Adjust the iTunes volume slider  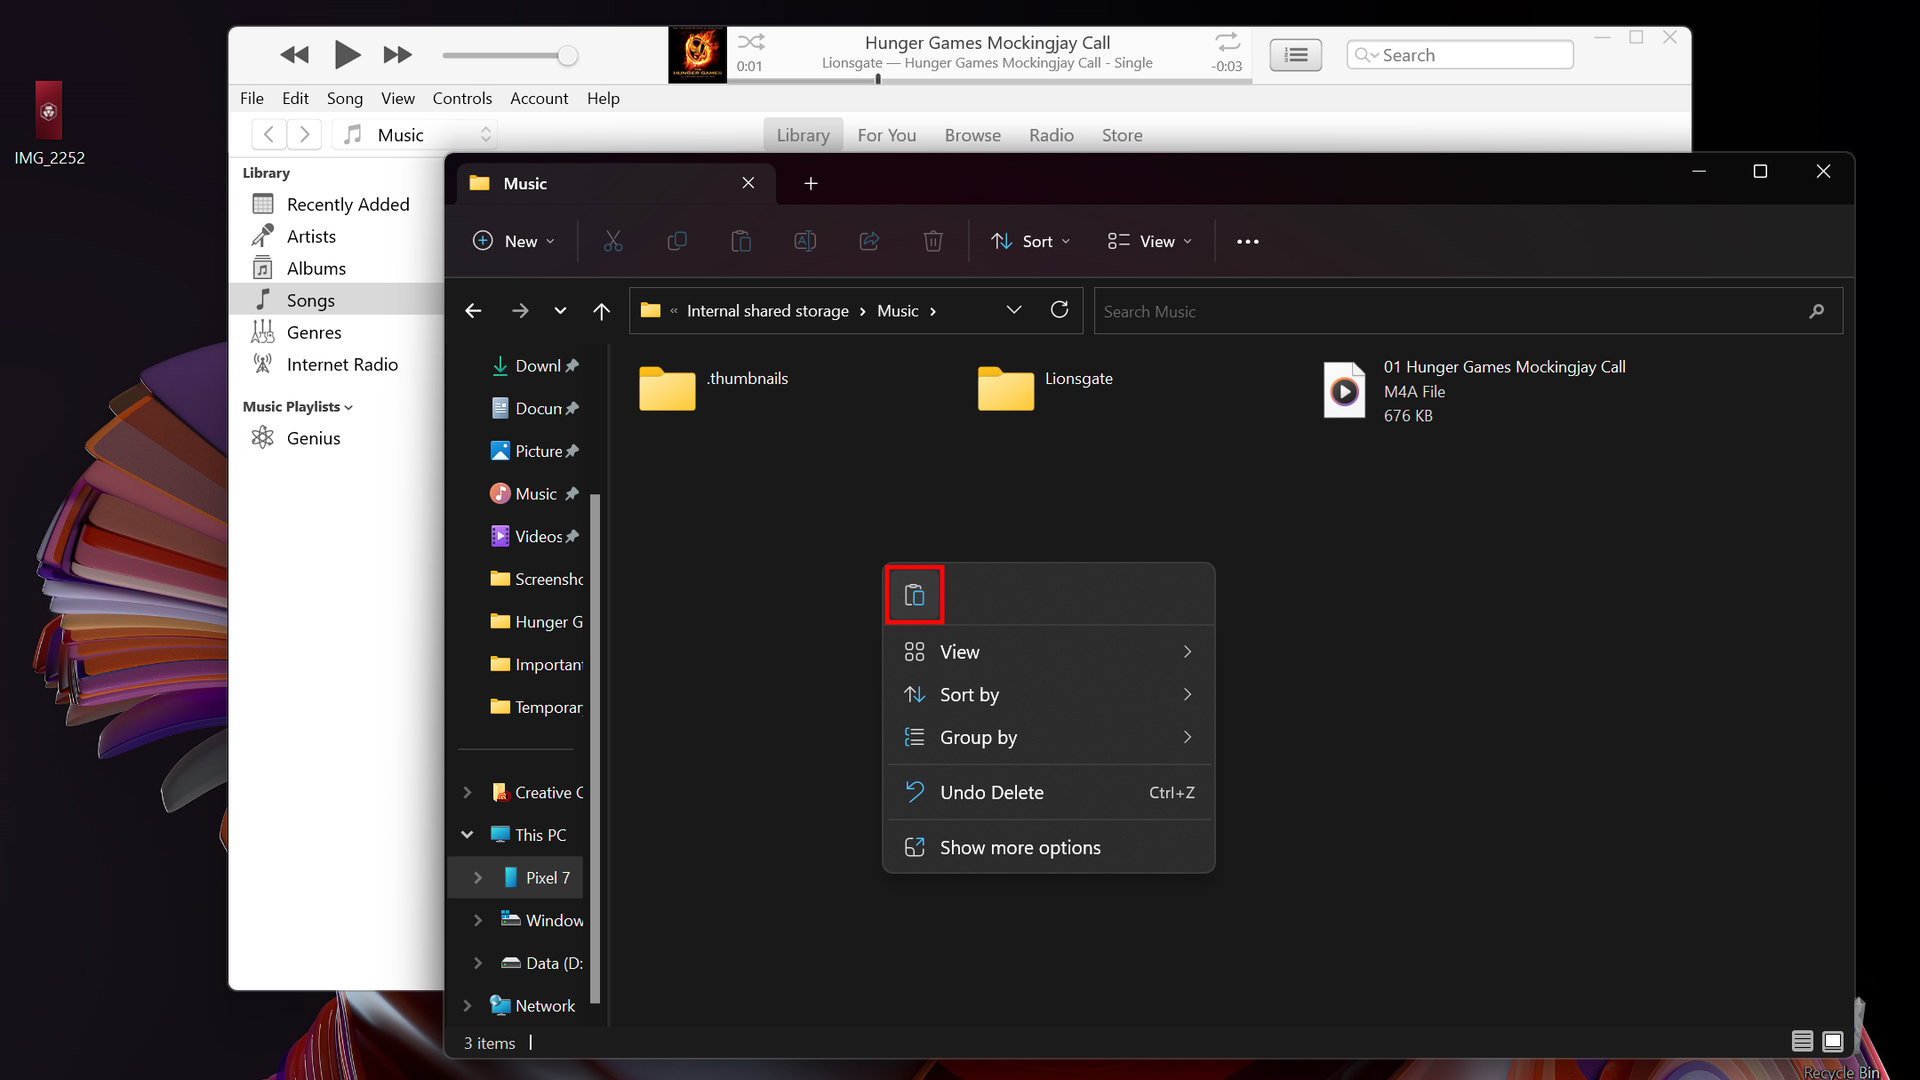click(x=567, y=56)
